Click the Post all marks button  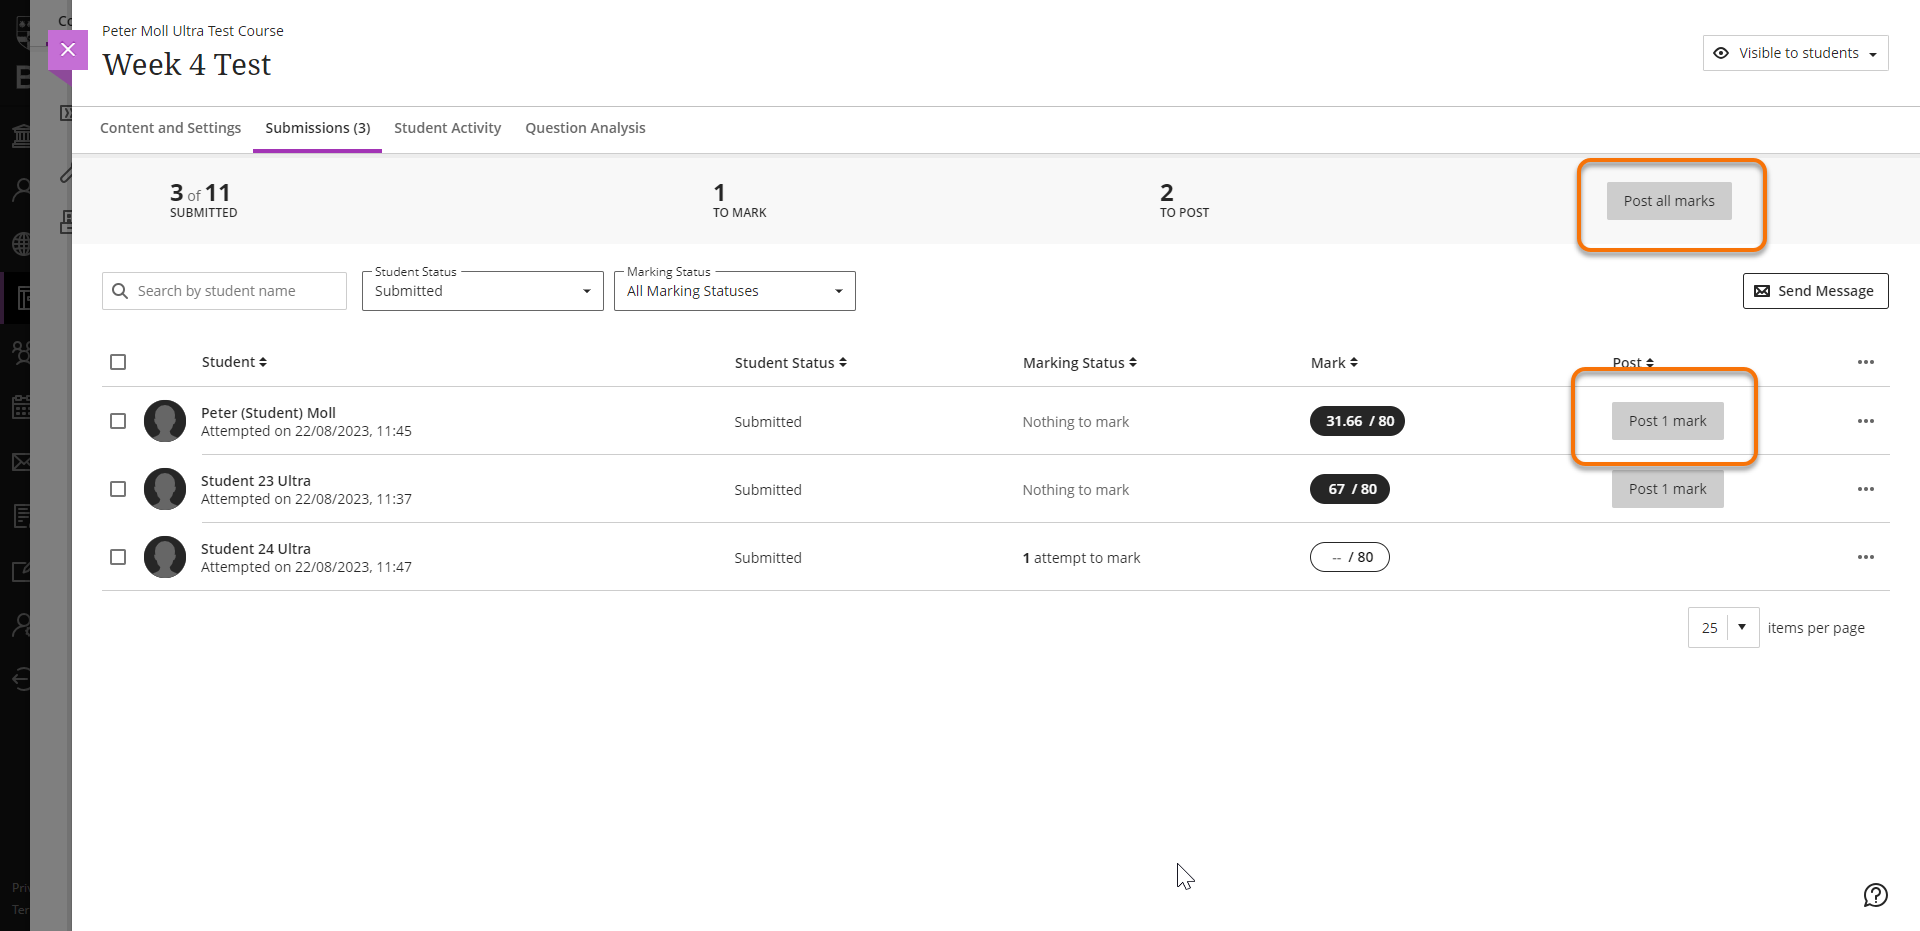[x=1668, y=201]
